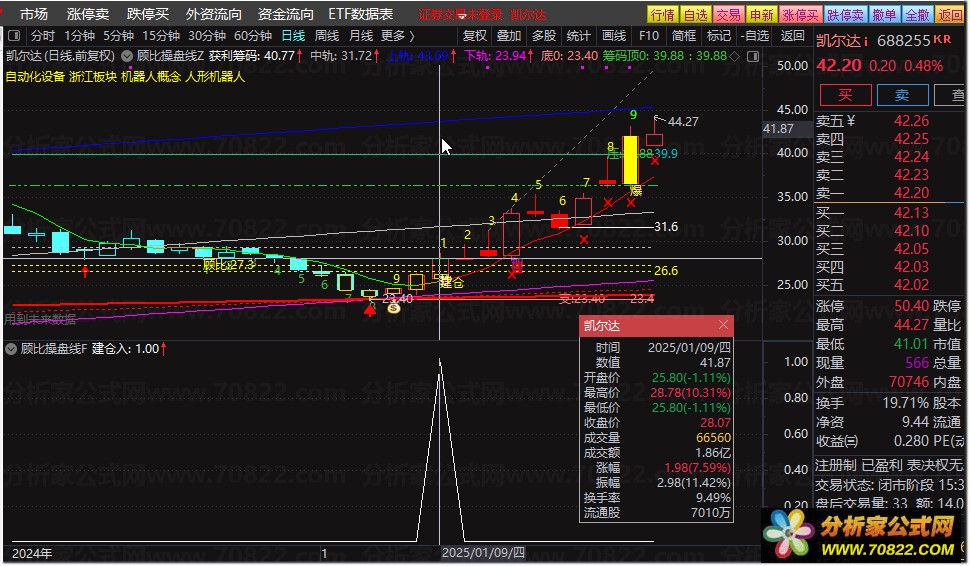
Task: Toggle the left panel icon beside 分时
Action: (x=14, y=36)
